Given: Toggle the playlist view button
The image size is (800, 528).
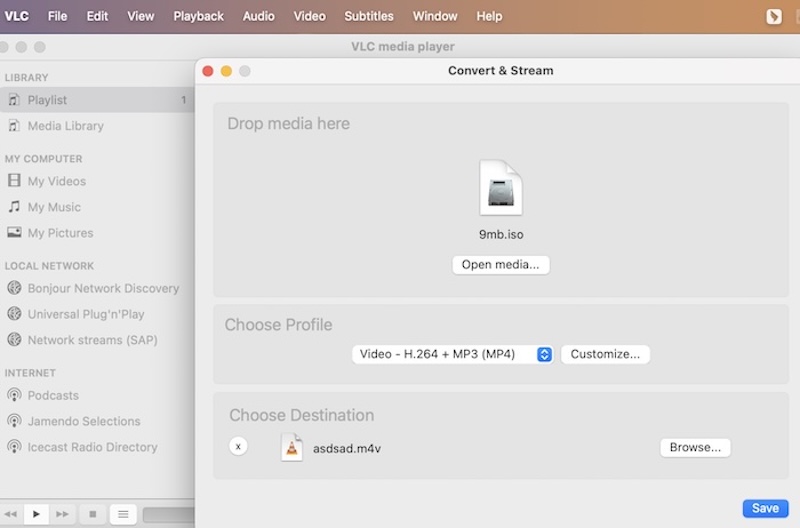Looking at the screenshot, I should [122, 514].
